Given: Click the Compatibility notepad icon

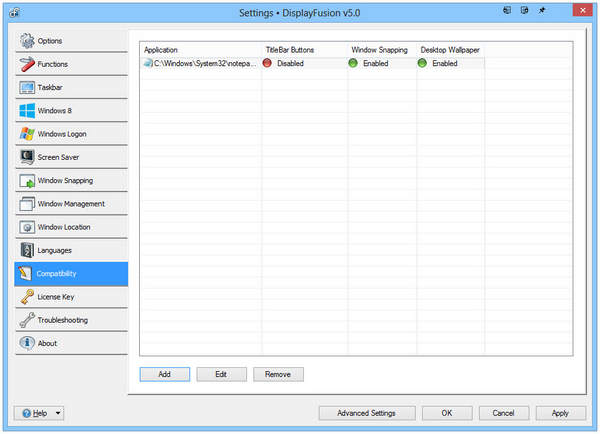Looking at the screenshot, I should tap(25, 273).
